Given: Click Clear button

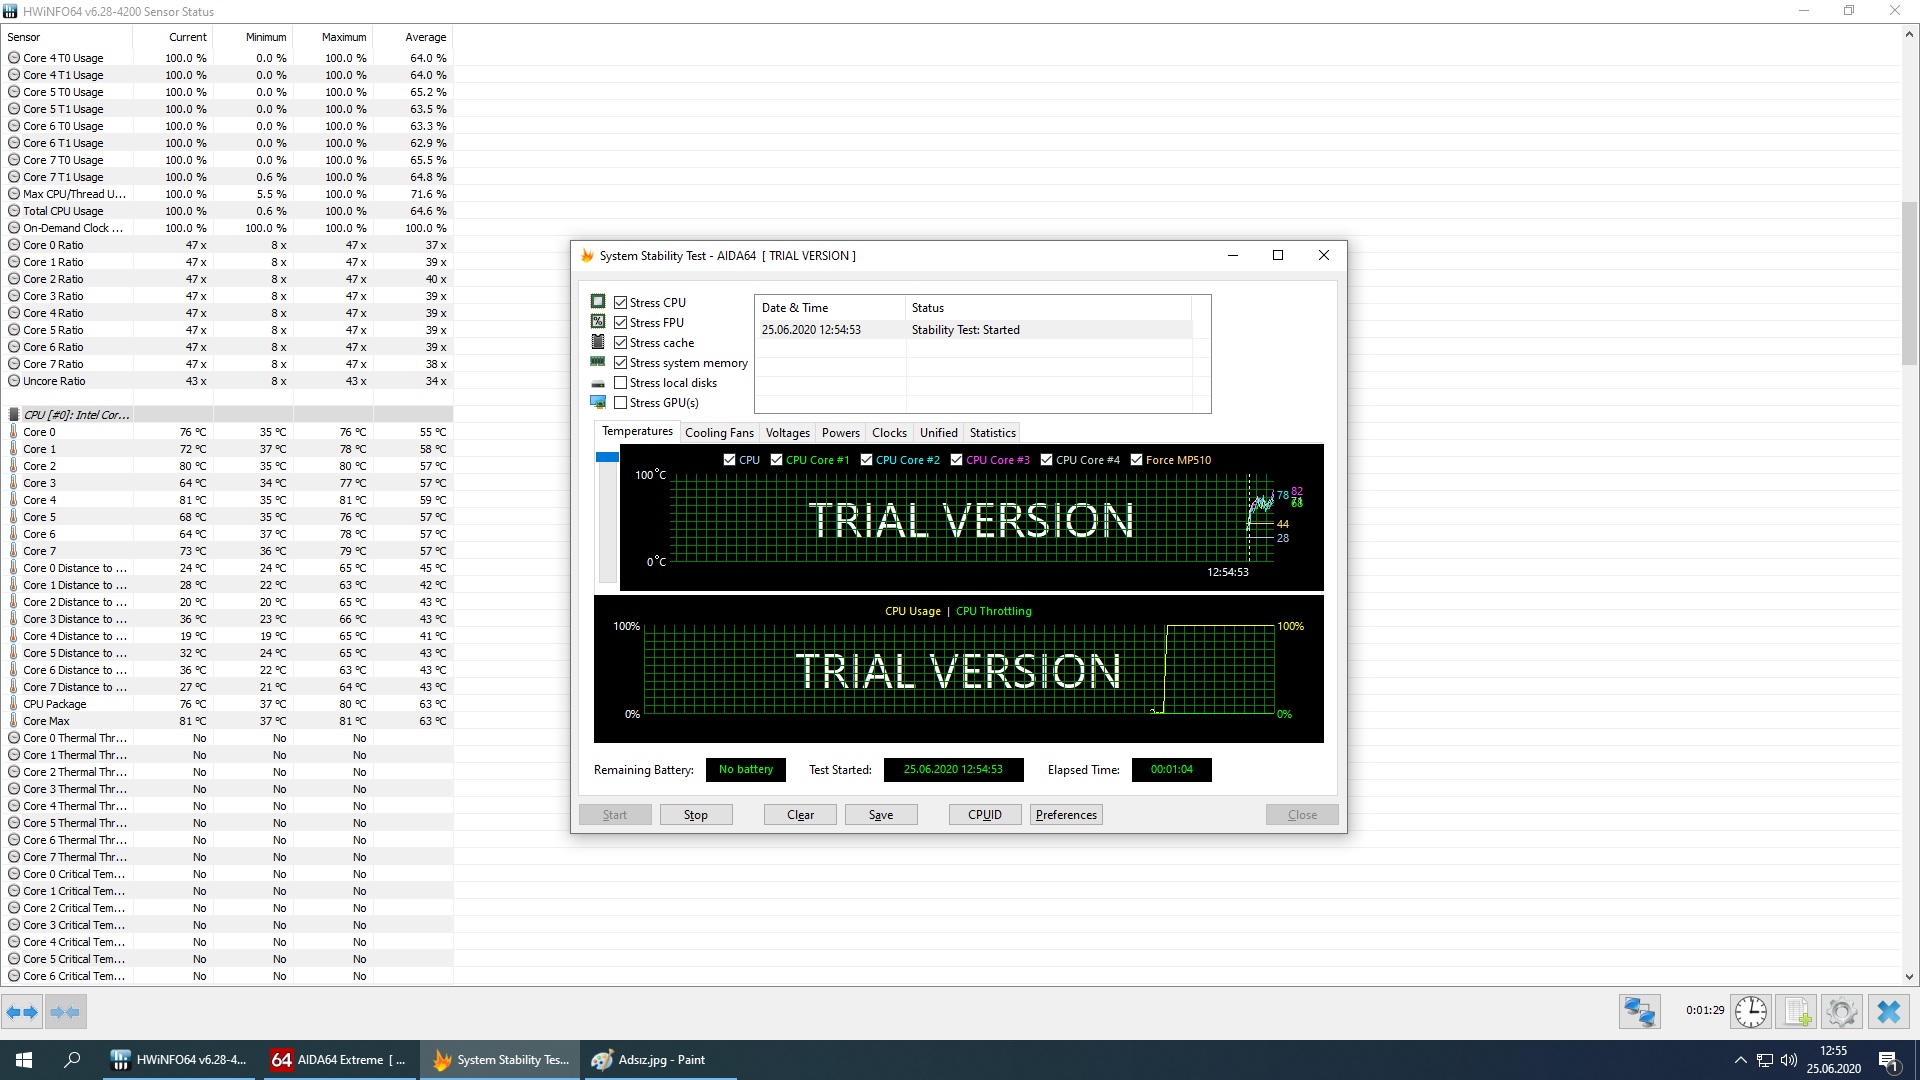Looking at the screenshot, I should coord(800,815).
